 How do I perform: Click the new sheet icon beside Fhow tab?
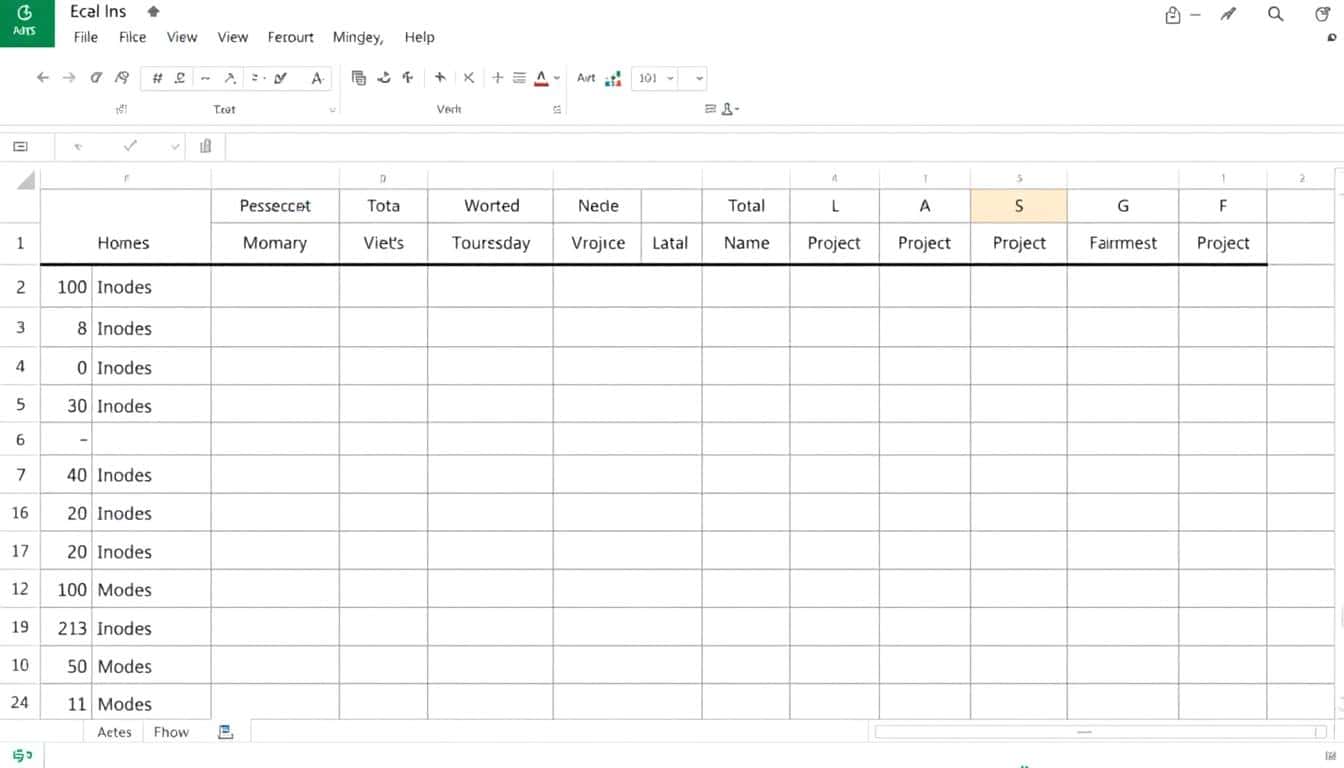pos(226,732)
